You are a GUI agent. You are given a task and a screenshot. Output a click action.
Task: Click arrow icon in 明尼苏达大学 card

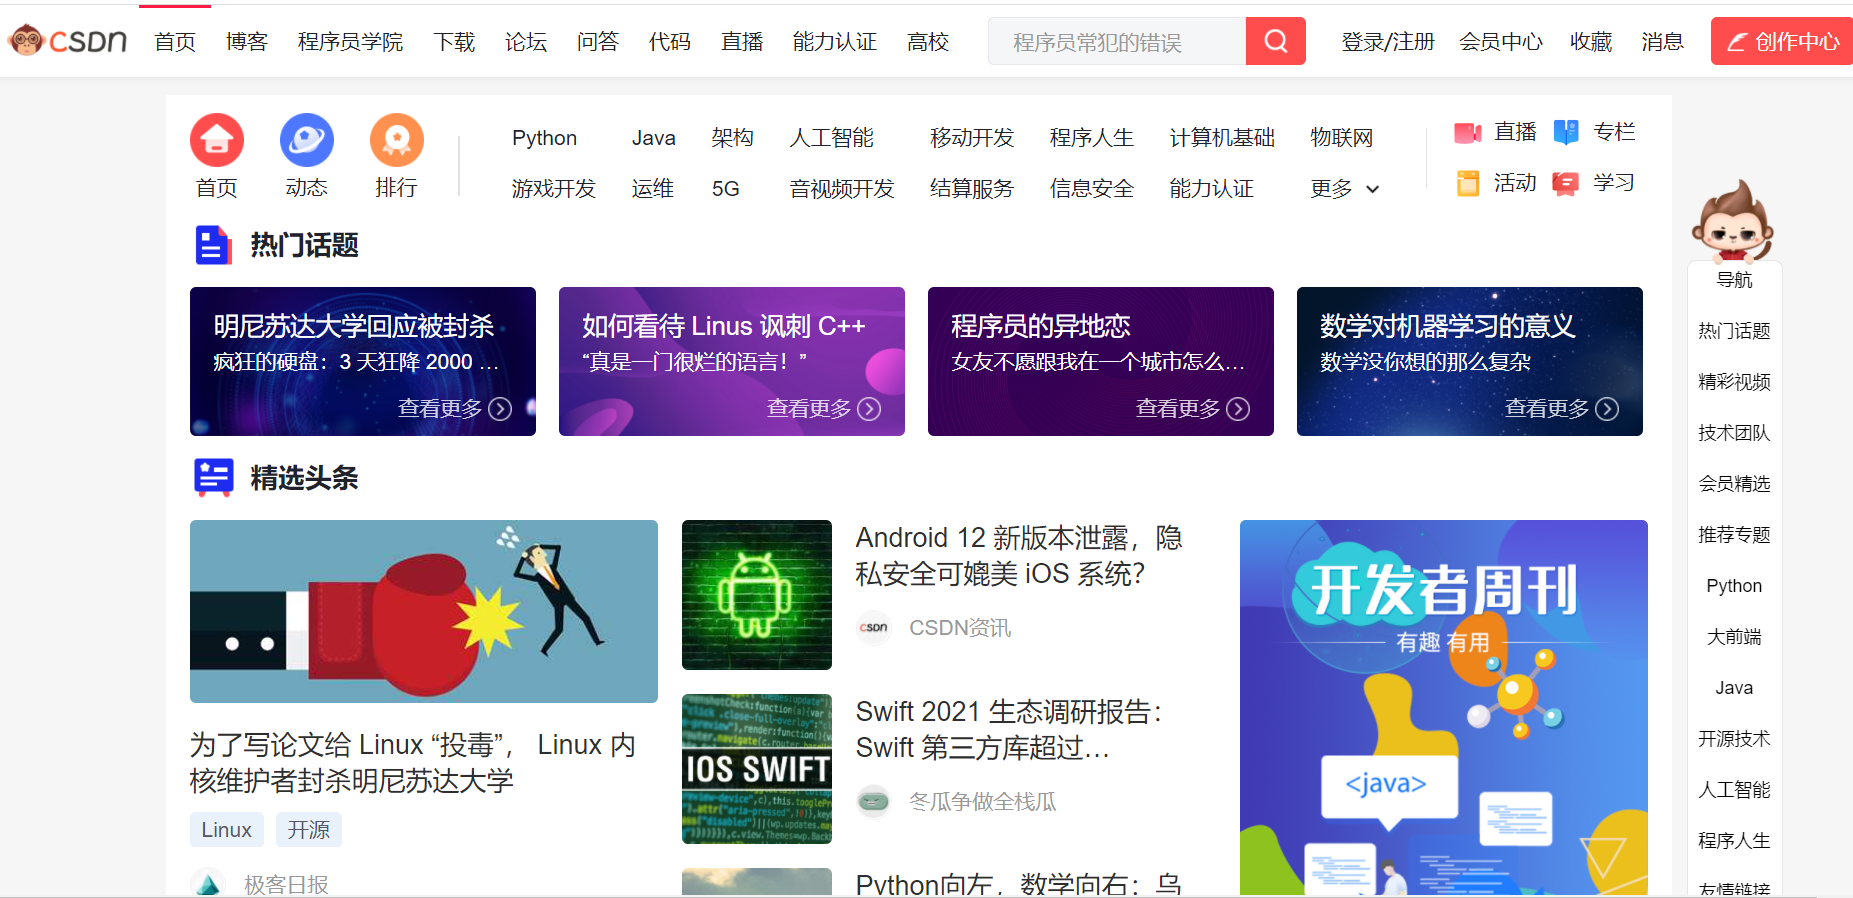pyautogui.click(x=500, y=409)
